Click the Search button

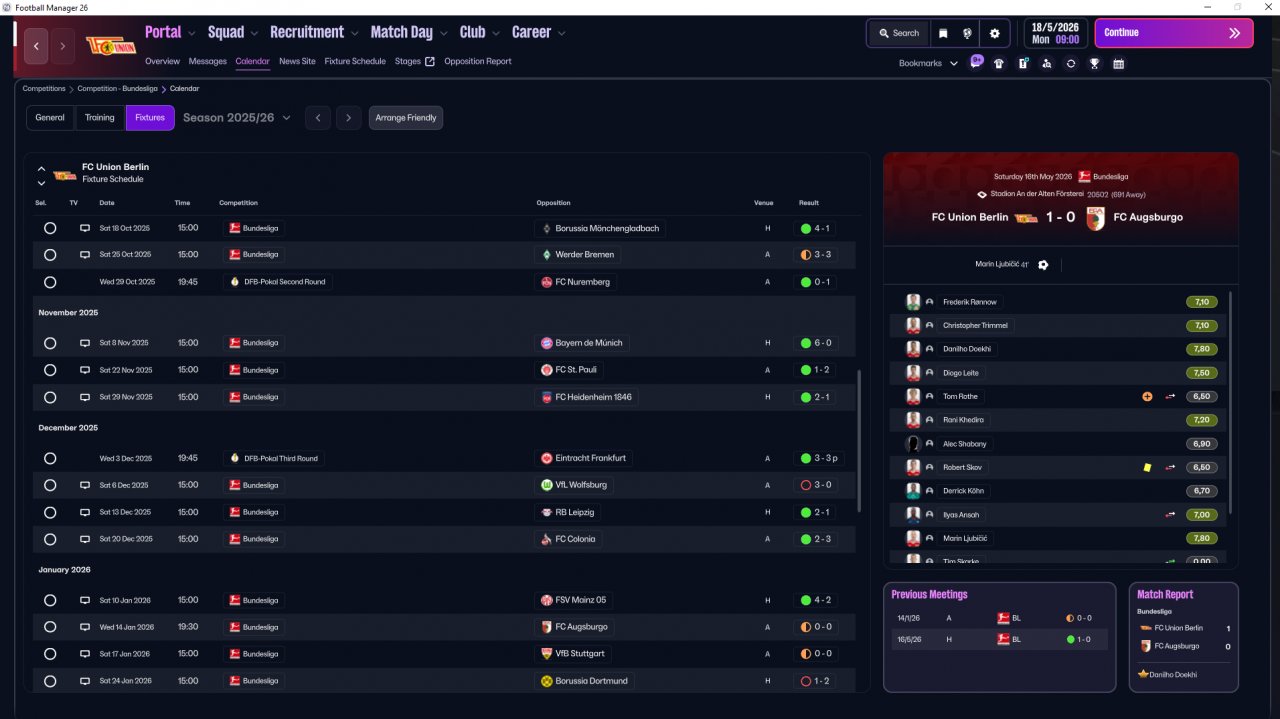pyautogui.click(x=899, y=33)
